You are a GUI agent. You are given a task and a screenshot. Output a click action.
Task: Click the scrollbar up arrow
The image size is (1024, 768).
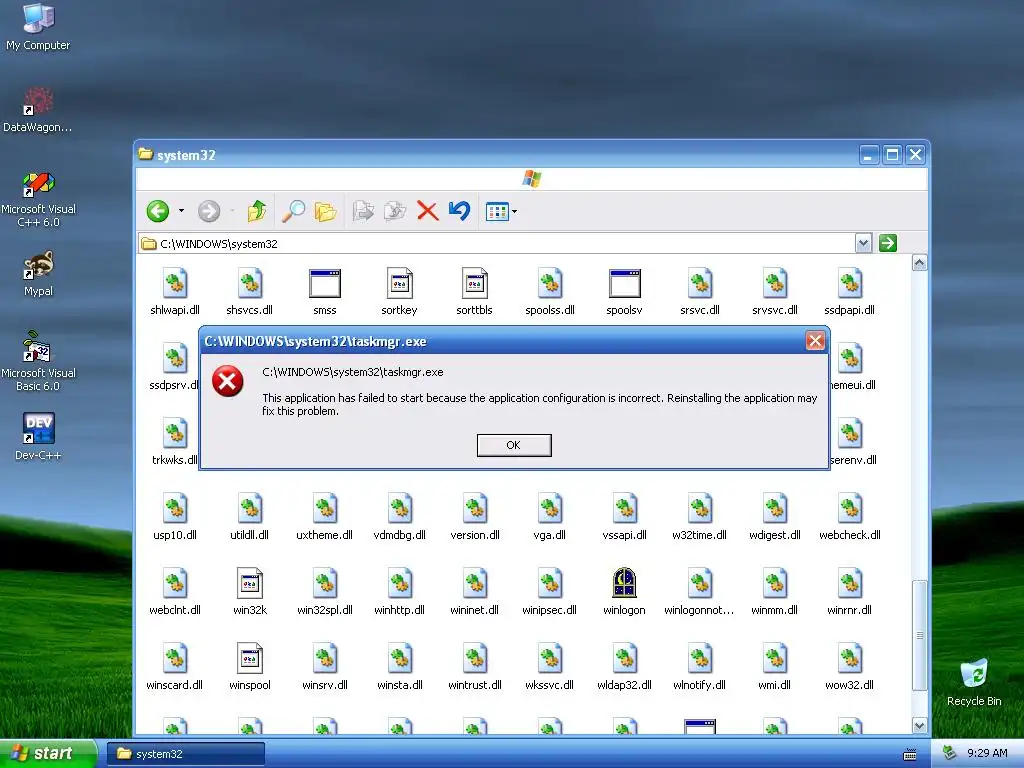919,263
